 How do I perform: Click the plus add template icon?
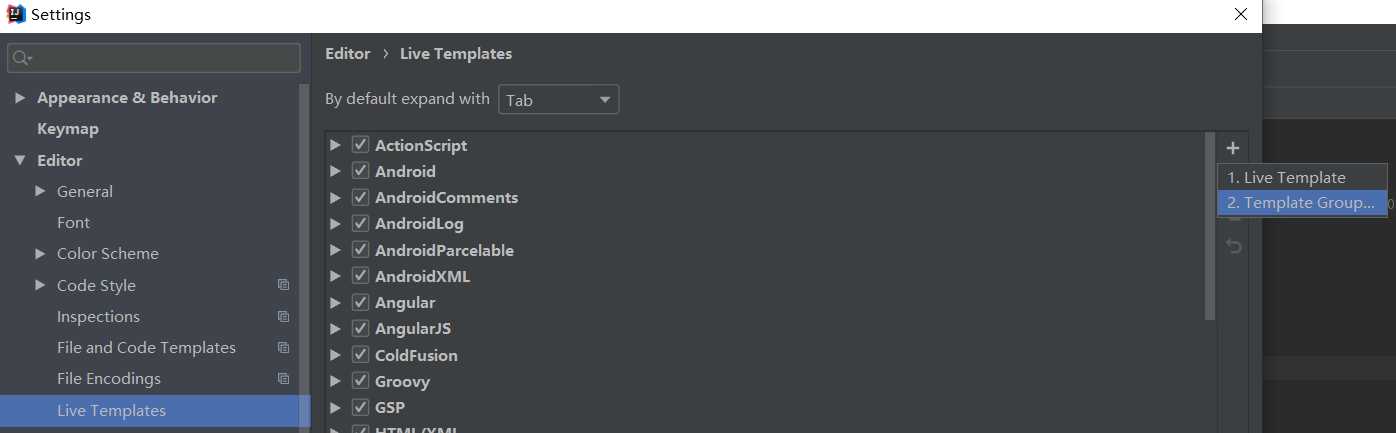point(1233,148)
